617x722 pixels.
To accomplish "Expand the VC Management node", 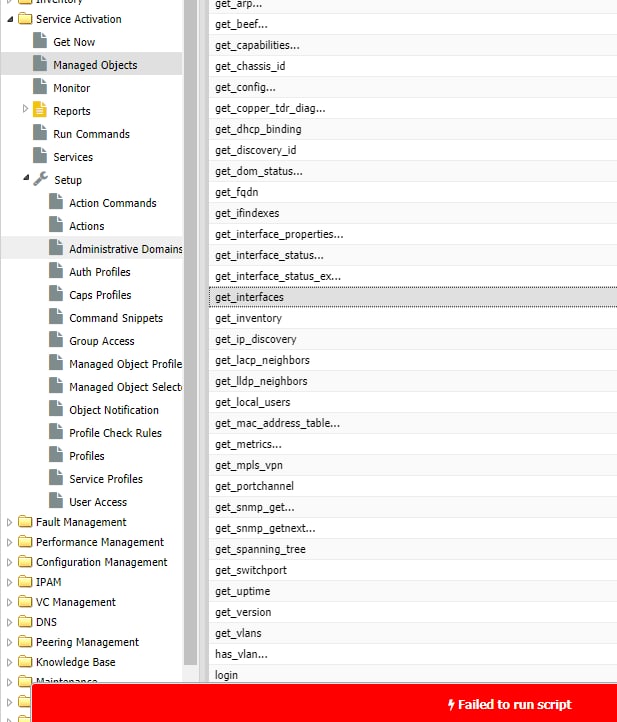I will tap(9, 602).
